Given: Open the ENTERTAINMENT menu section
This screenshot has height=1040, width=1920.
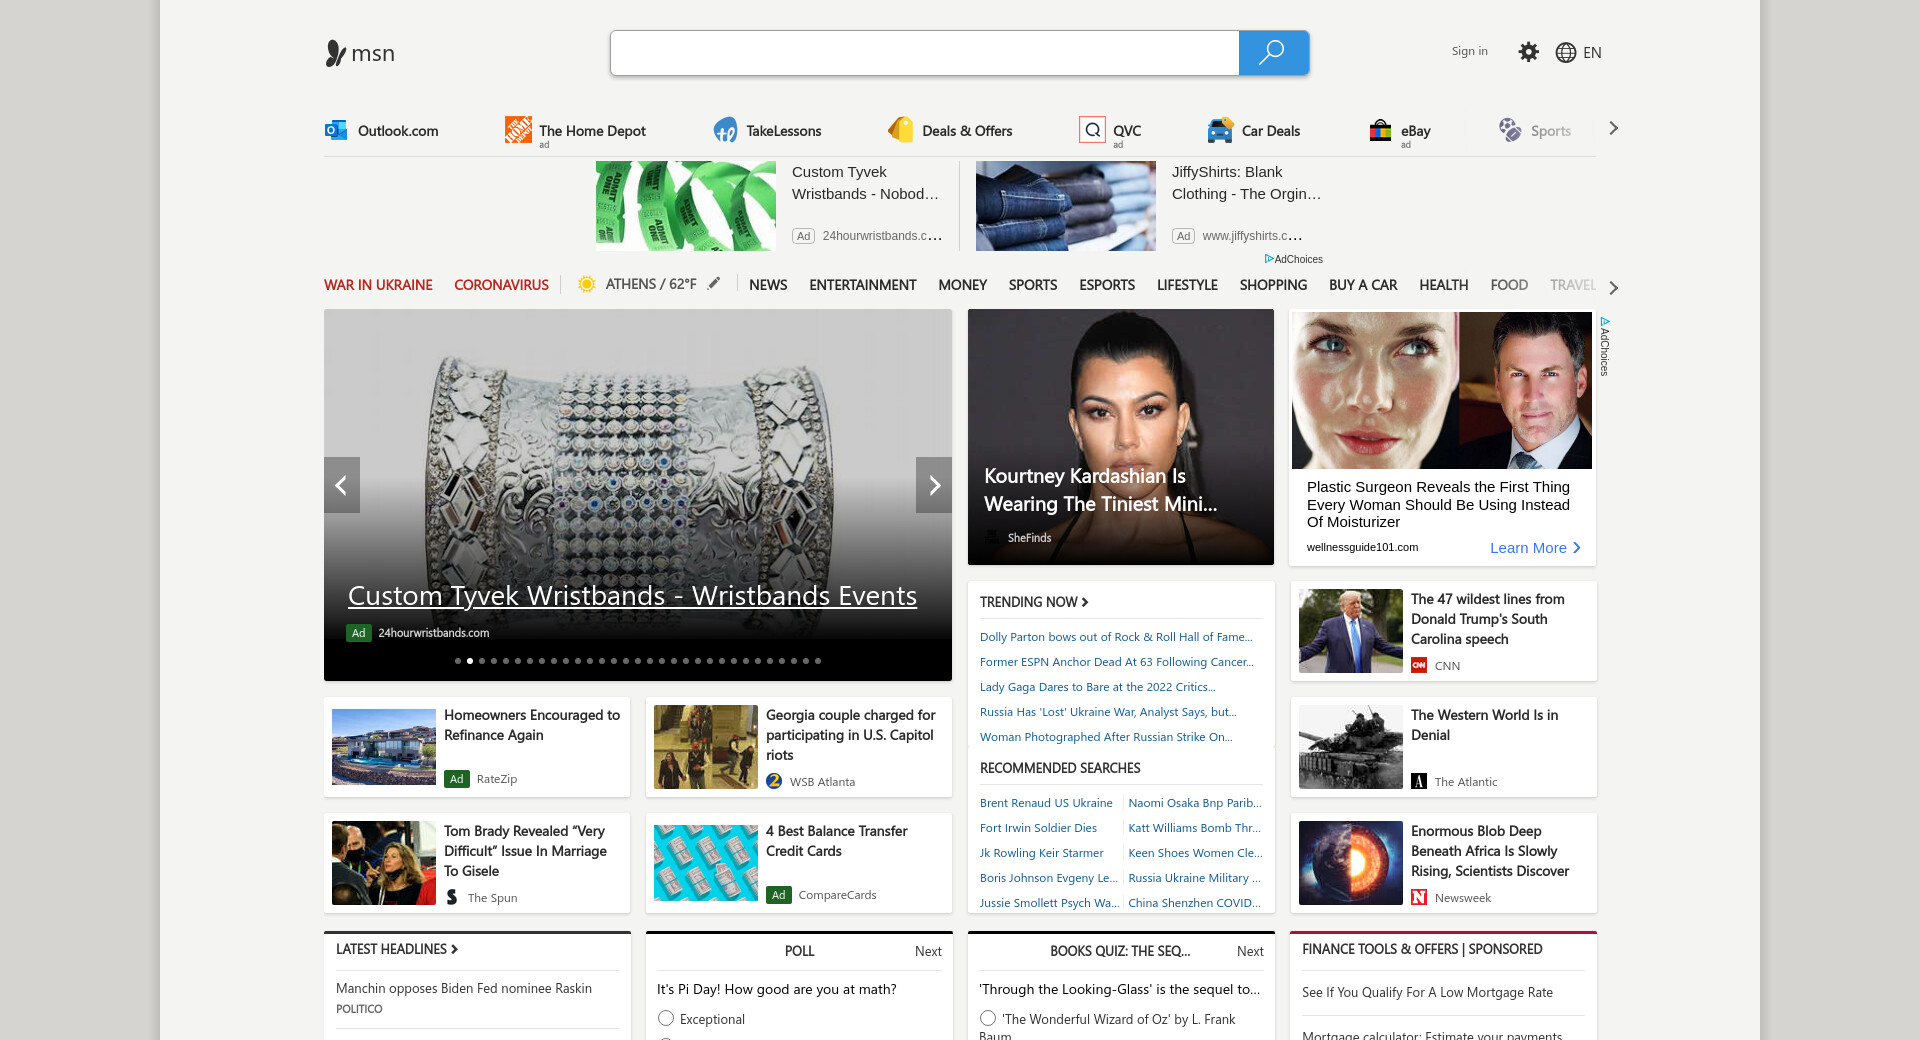Looking at the screenshot, I should coord(862,285).
